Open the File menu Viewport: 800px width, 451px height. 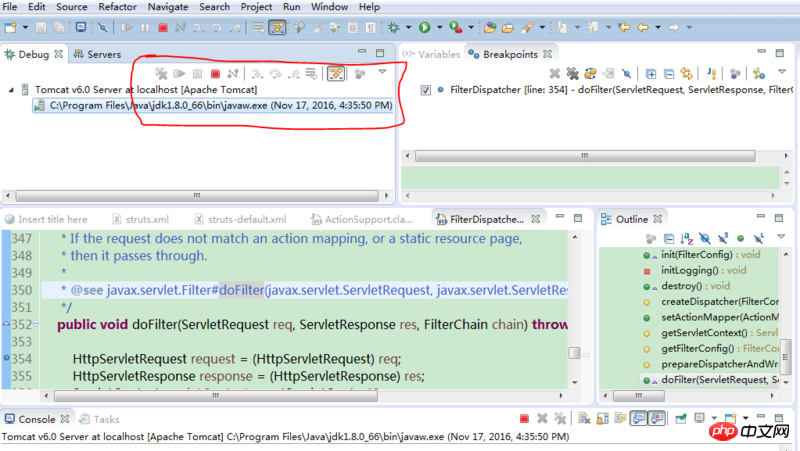10,7
